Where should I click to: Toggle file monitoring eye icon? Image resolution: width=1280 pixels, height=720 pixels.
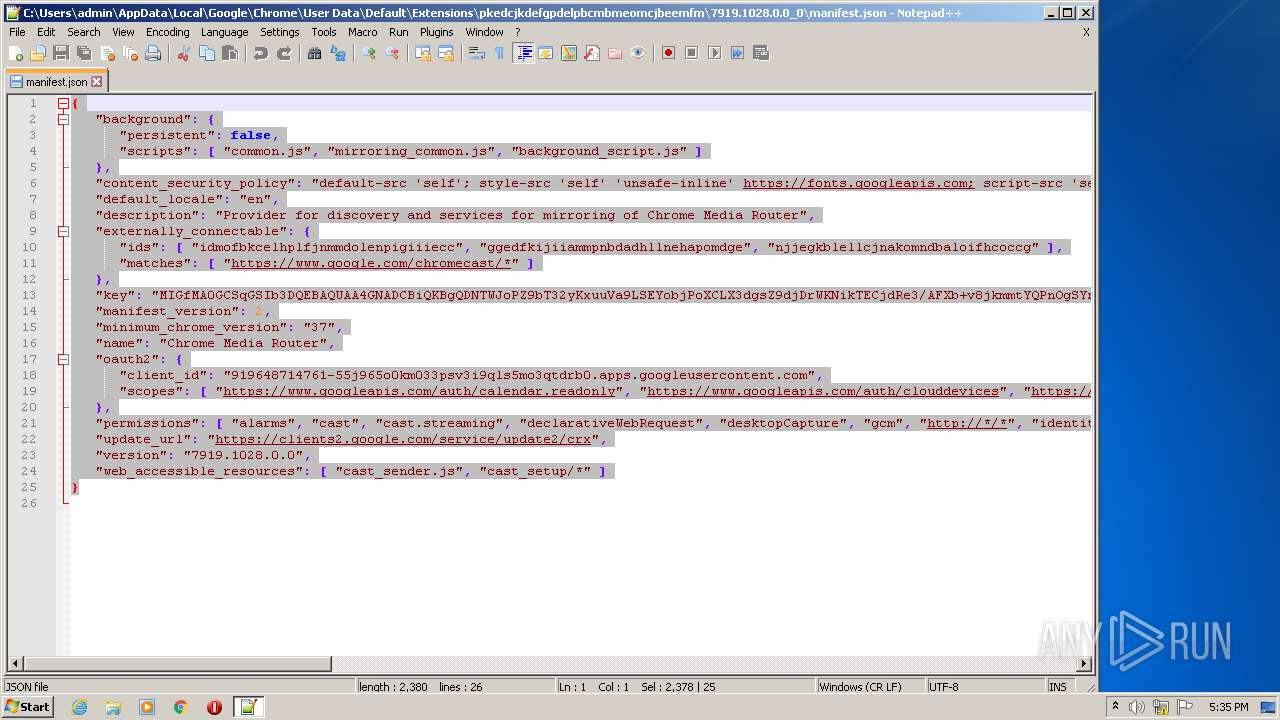click(638, 53)
